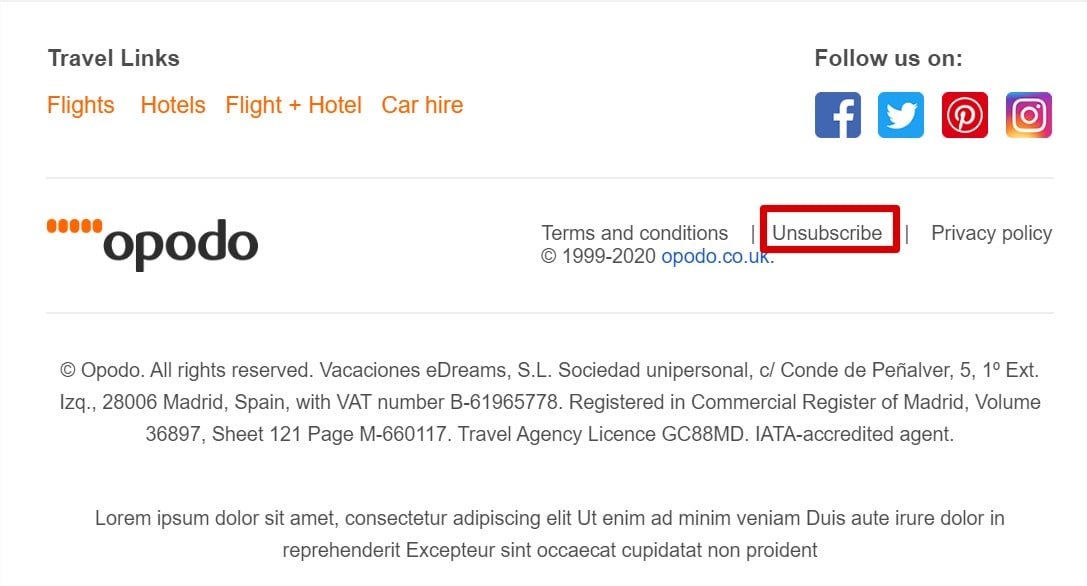Click the Unsubscribe link
Image resolution: width=1087 pixels, height=586 pixels.
point(827,233)
